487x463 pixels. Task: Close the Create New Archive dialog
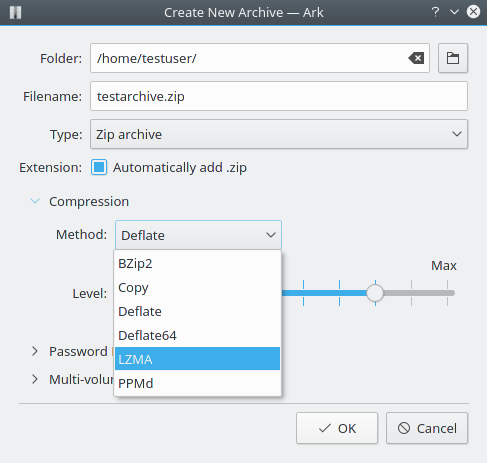coord(473,12)
